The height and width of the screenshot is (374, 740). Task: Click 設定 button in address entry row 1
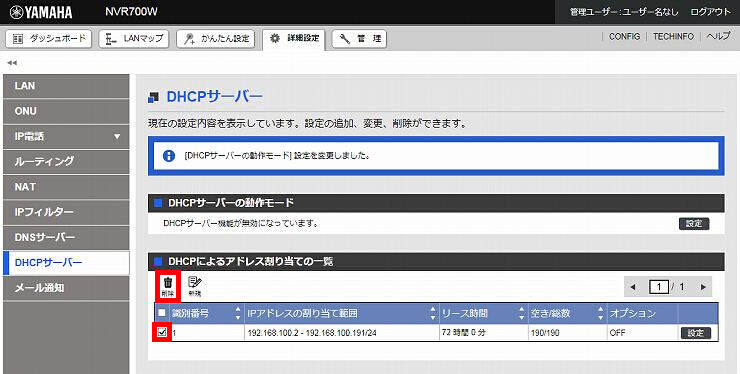696,333
